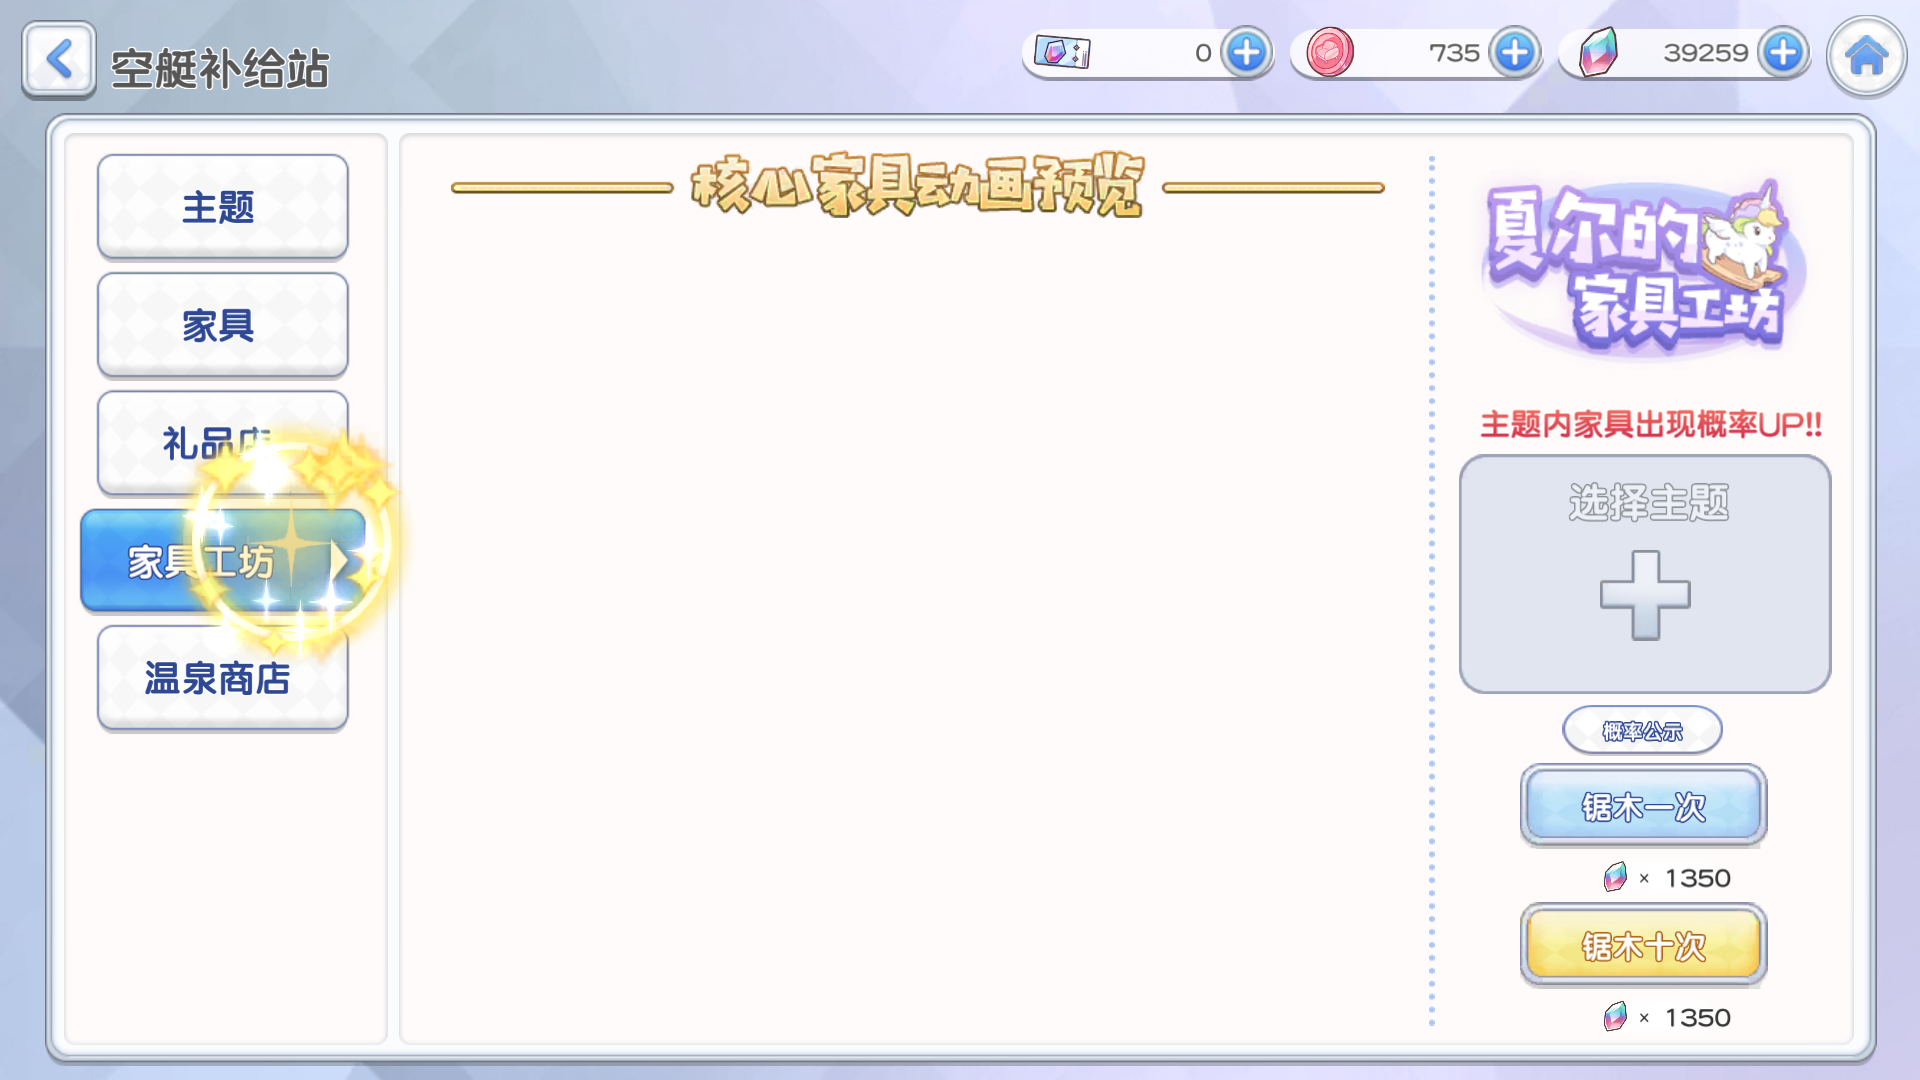Click the 核心家具动画预览 header

pos(917,186)
